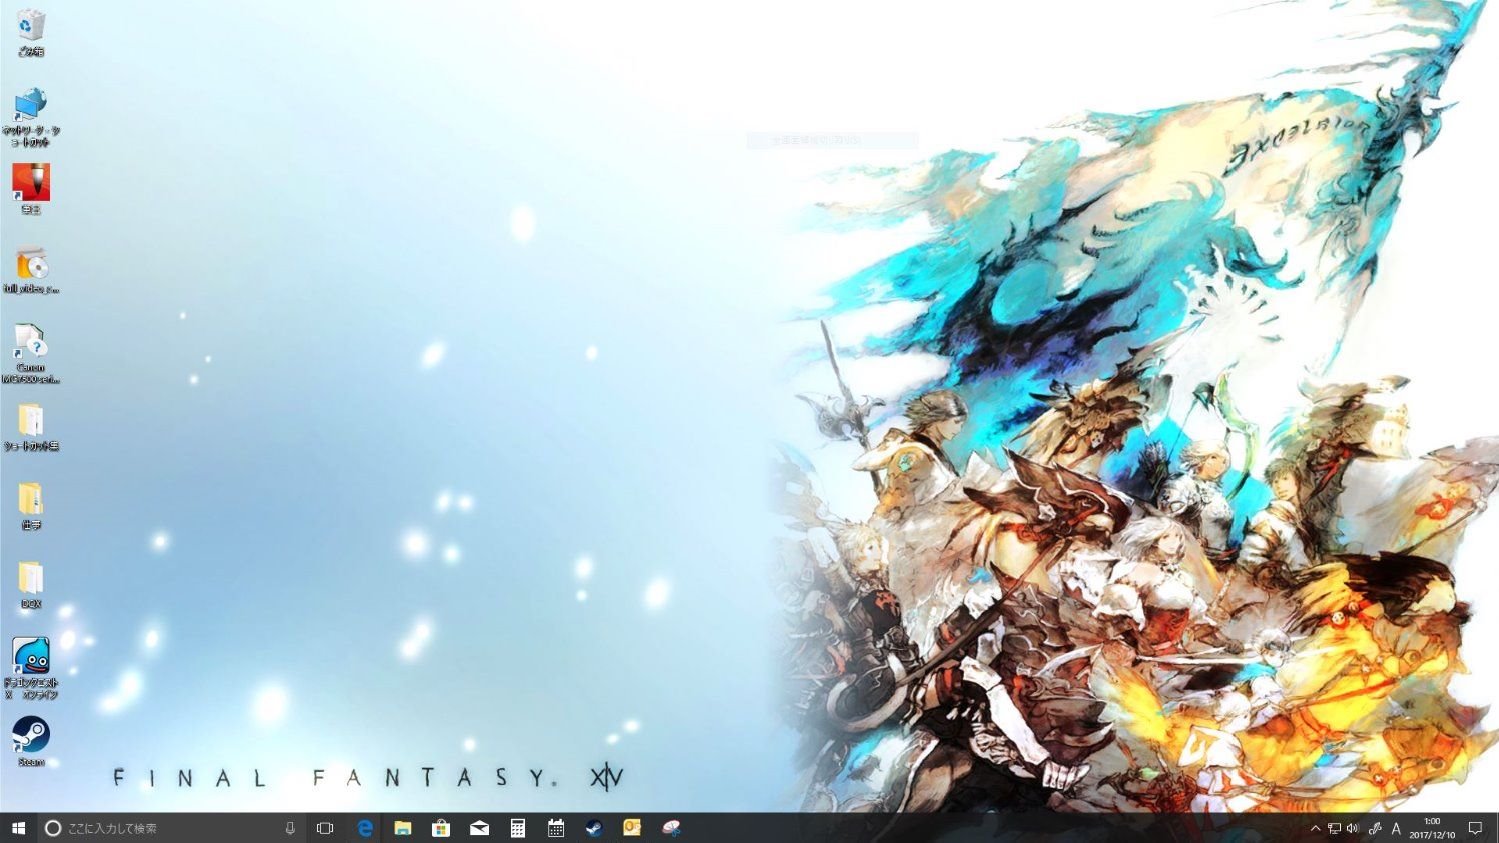Open the Snipping Tool from the taskbar
1499x843 pixels.
(x=671, y=828)
